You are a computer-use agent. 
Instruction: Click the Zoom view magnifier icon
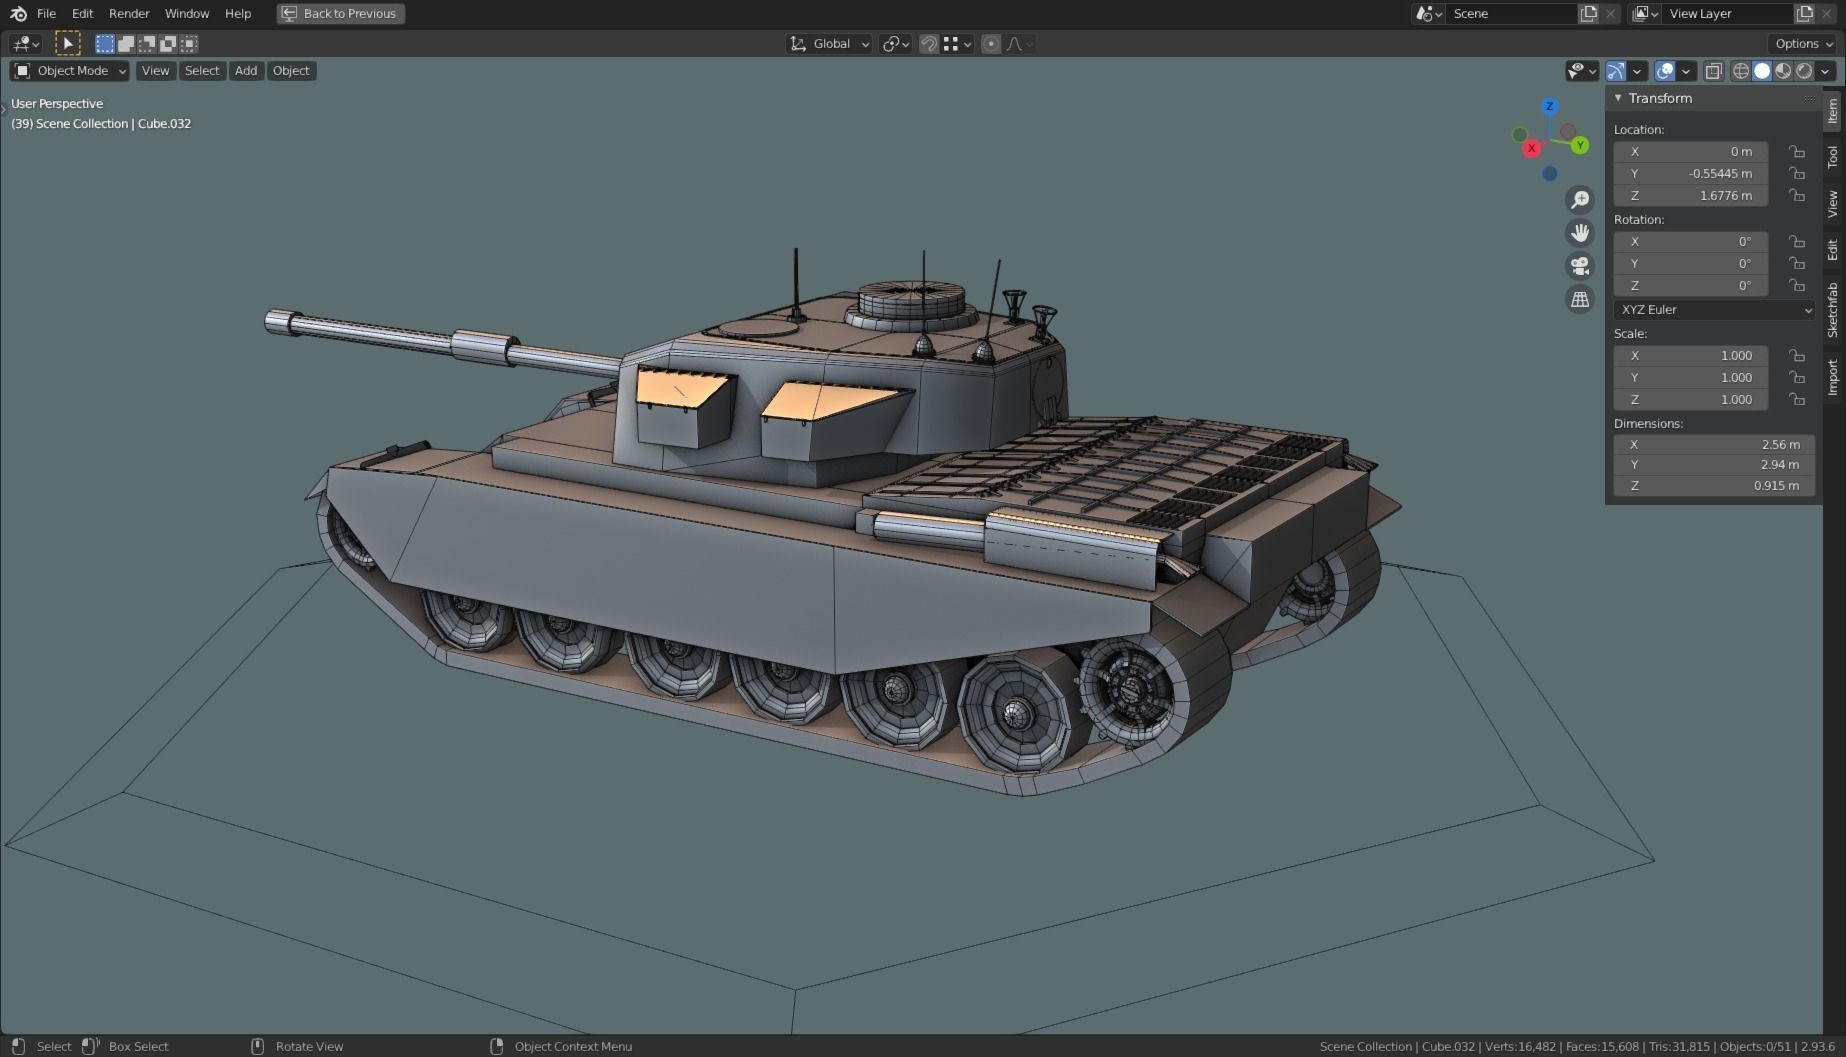tap(1580, 200)
